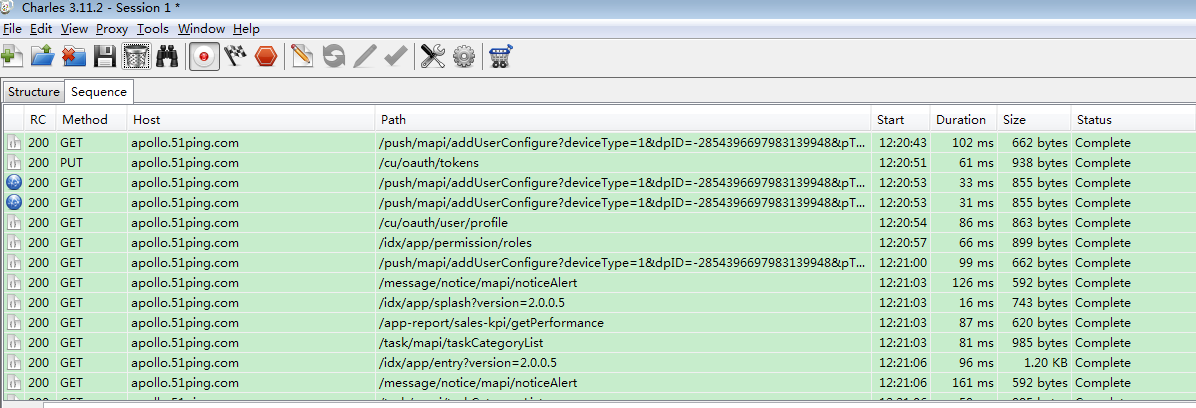Compose a new request with the pencil icon
The width and height of the screenshot is (1196, 408).
302,57
